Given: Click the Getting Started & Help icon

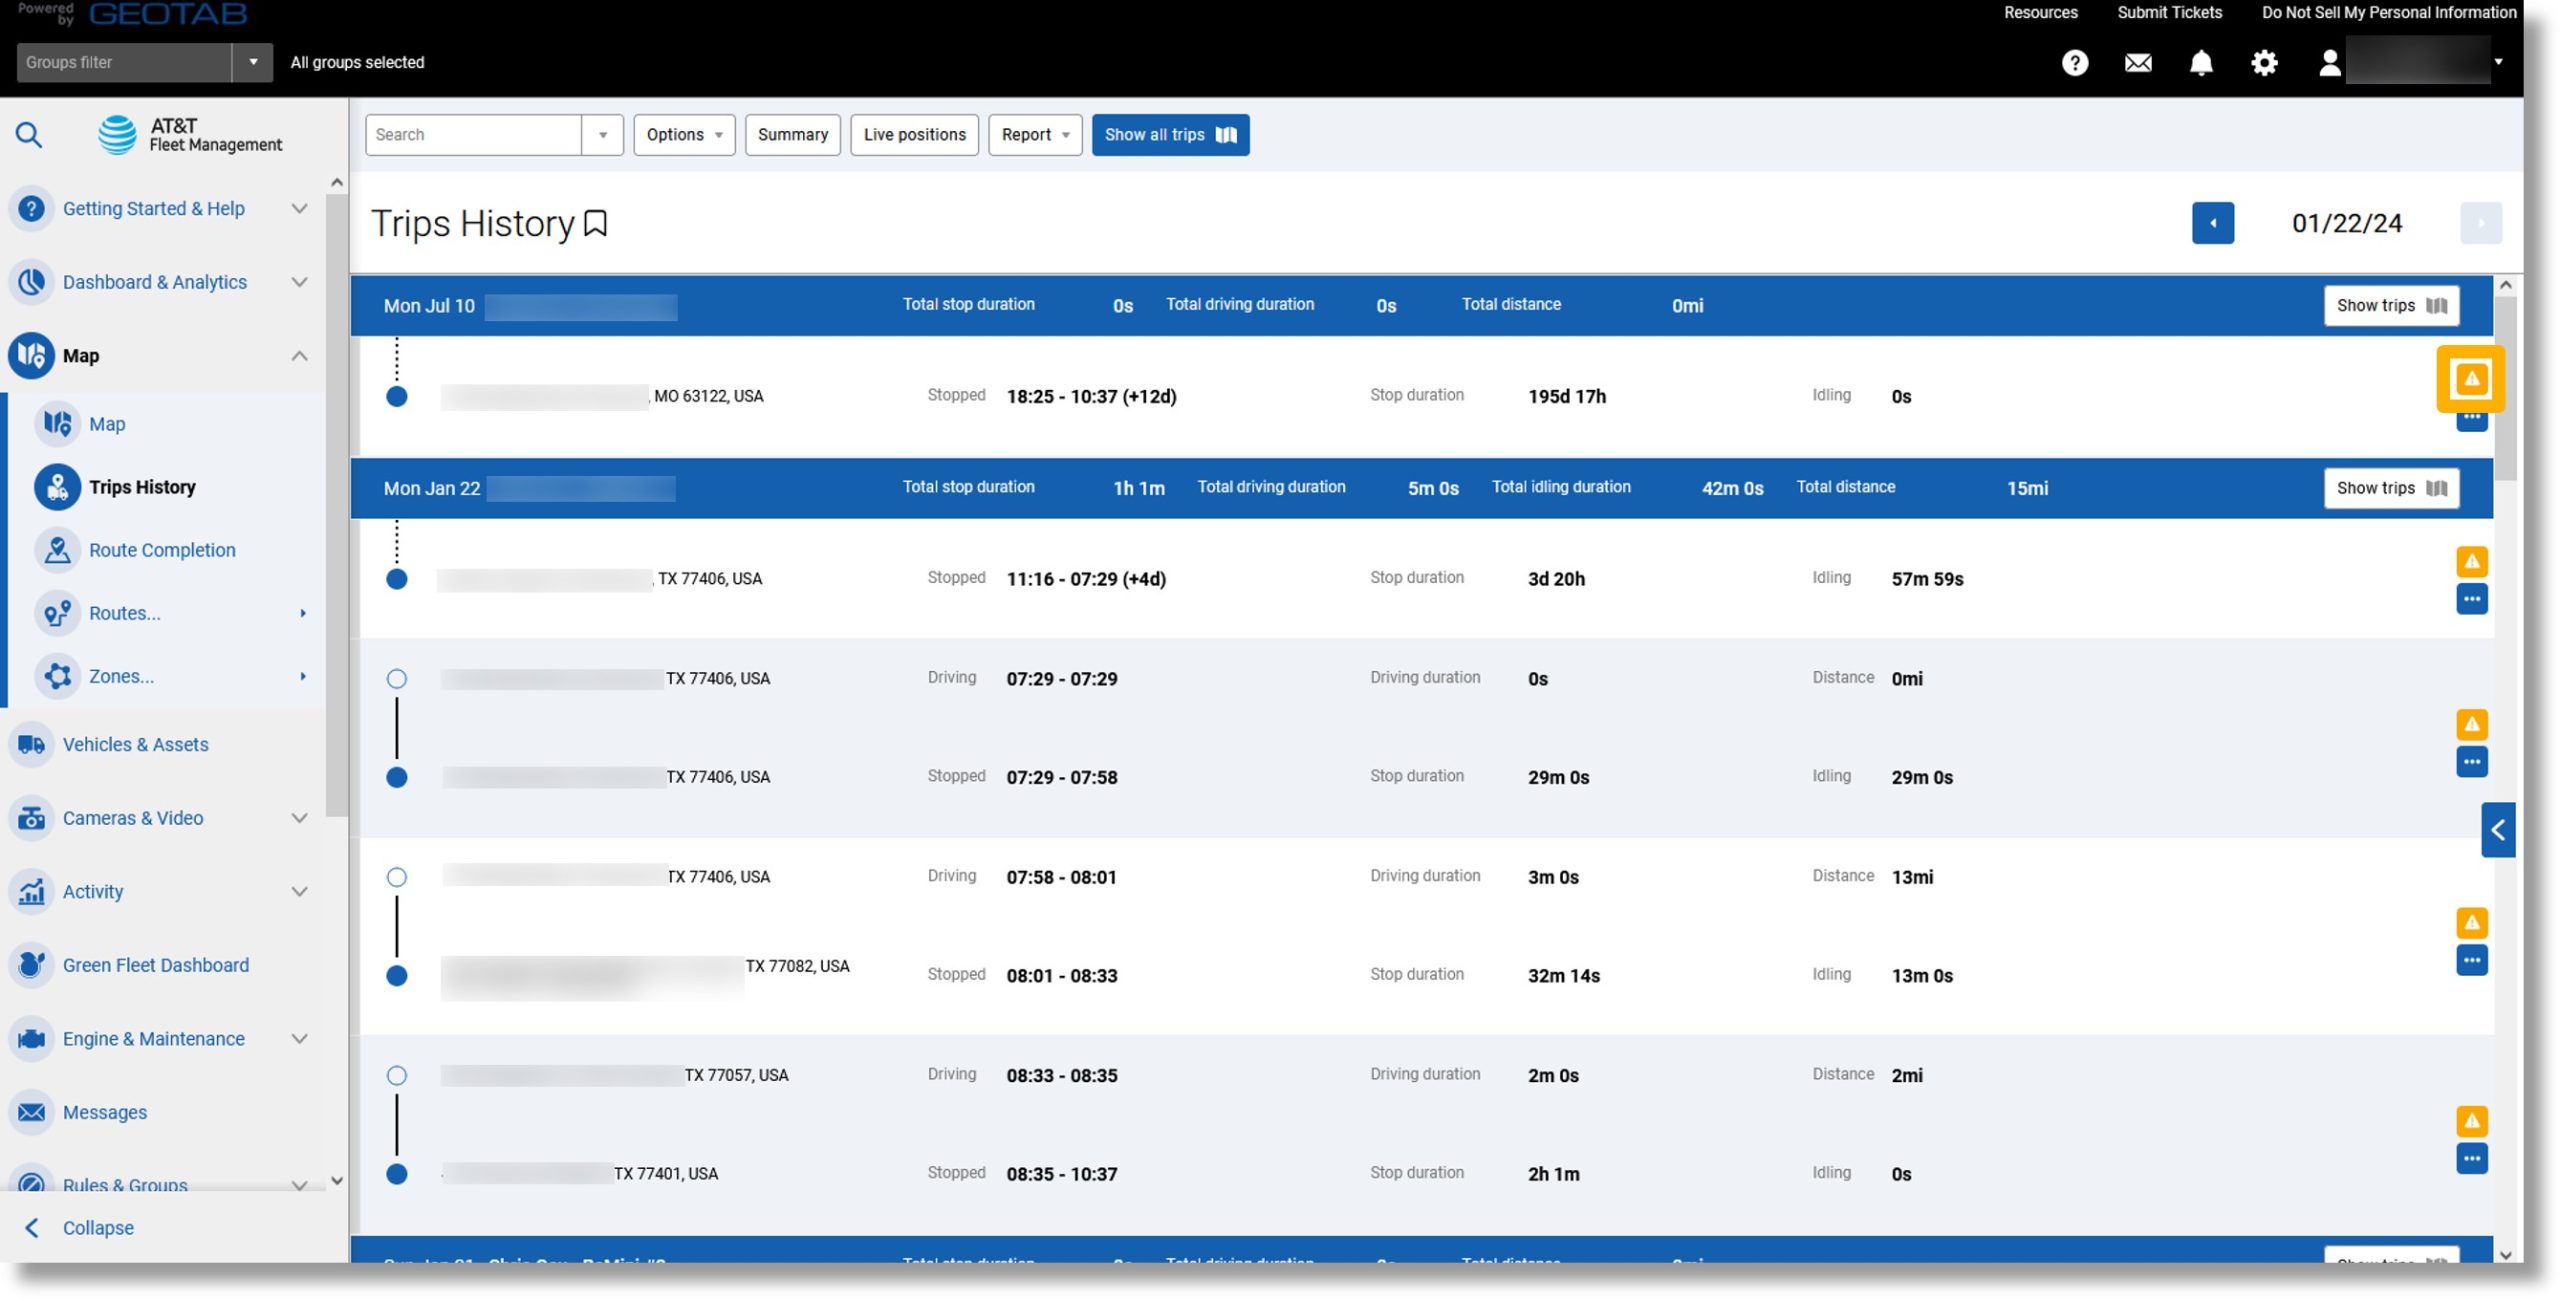Looking at the screenshot, I should [x=31, y=208].
